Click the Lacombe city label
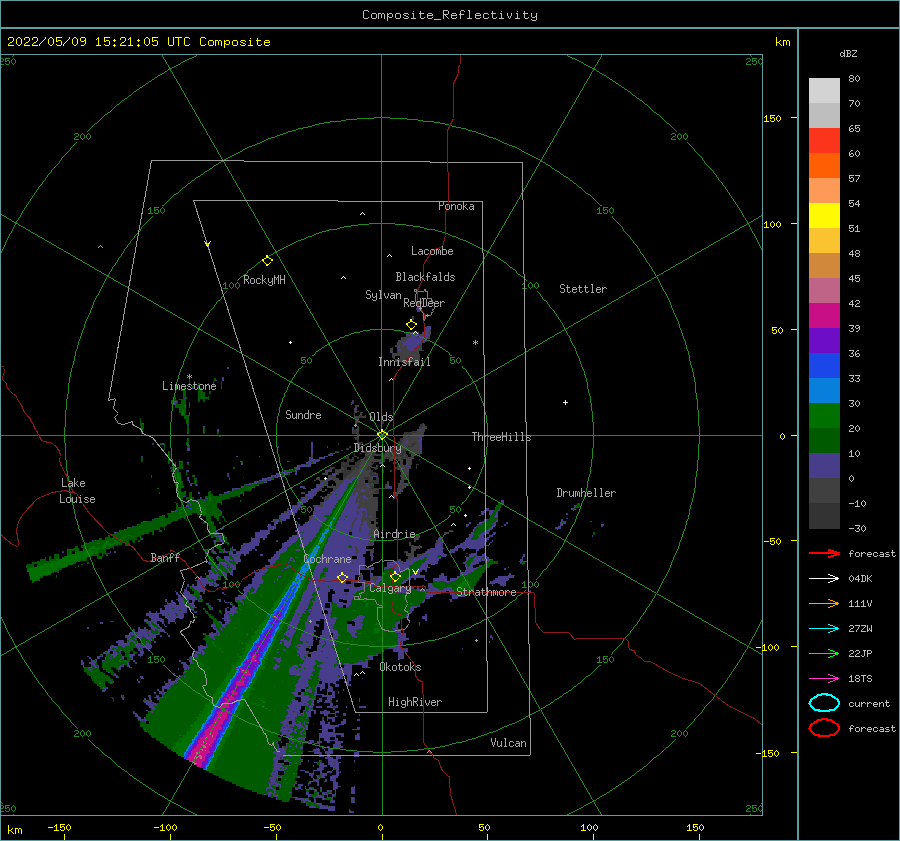The height and width of the screenshot is (841, 900). point(432,251)
